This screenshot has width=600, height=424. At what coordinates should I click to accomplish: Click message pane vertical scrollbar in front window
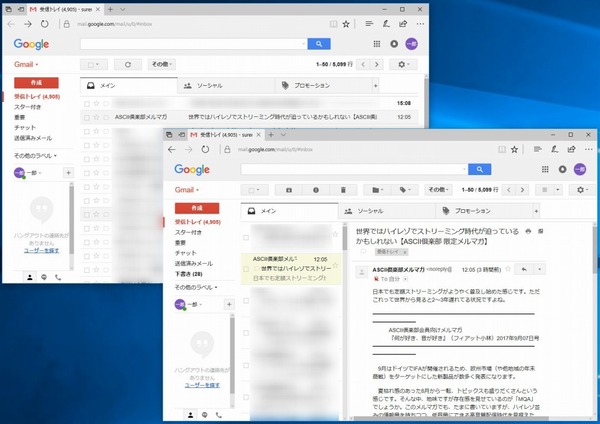pyautogui.click(x=595, y=249)
